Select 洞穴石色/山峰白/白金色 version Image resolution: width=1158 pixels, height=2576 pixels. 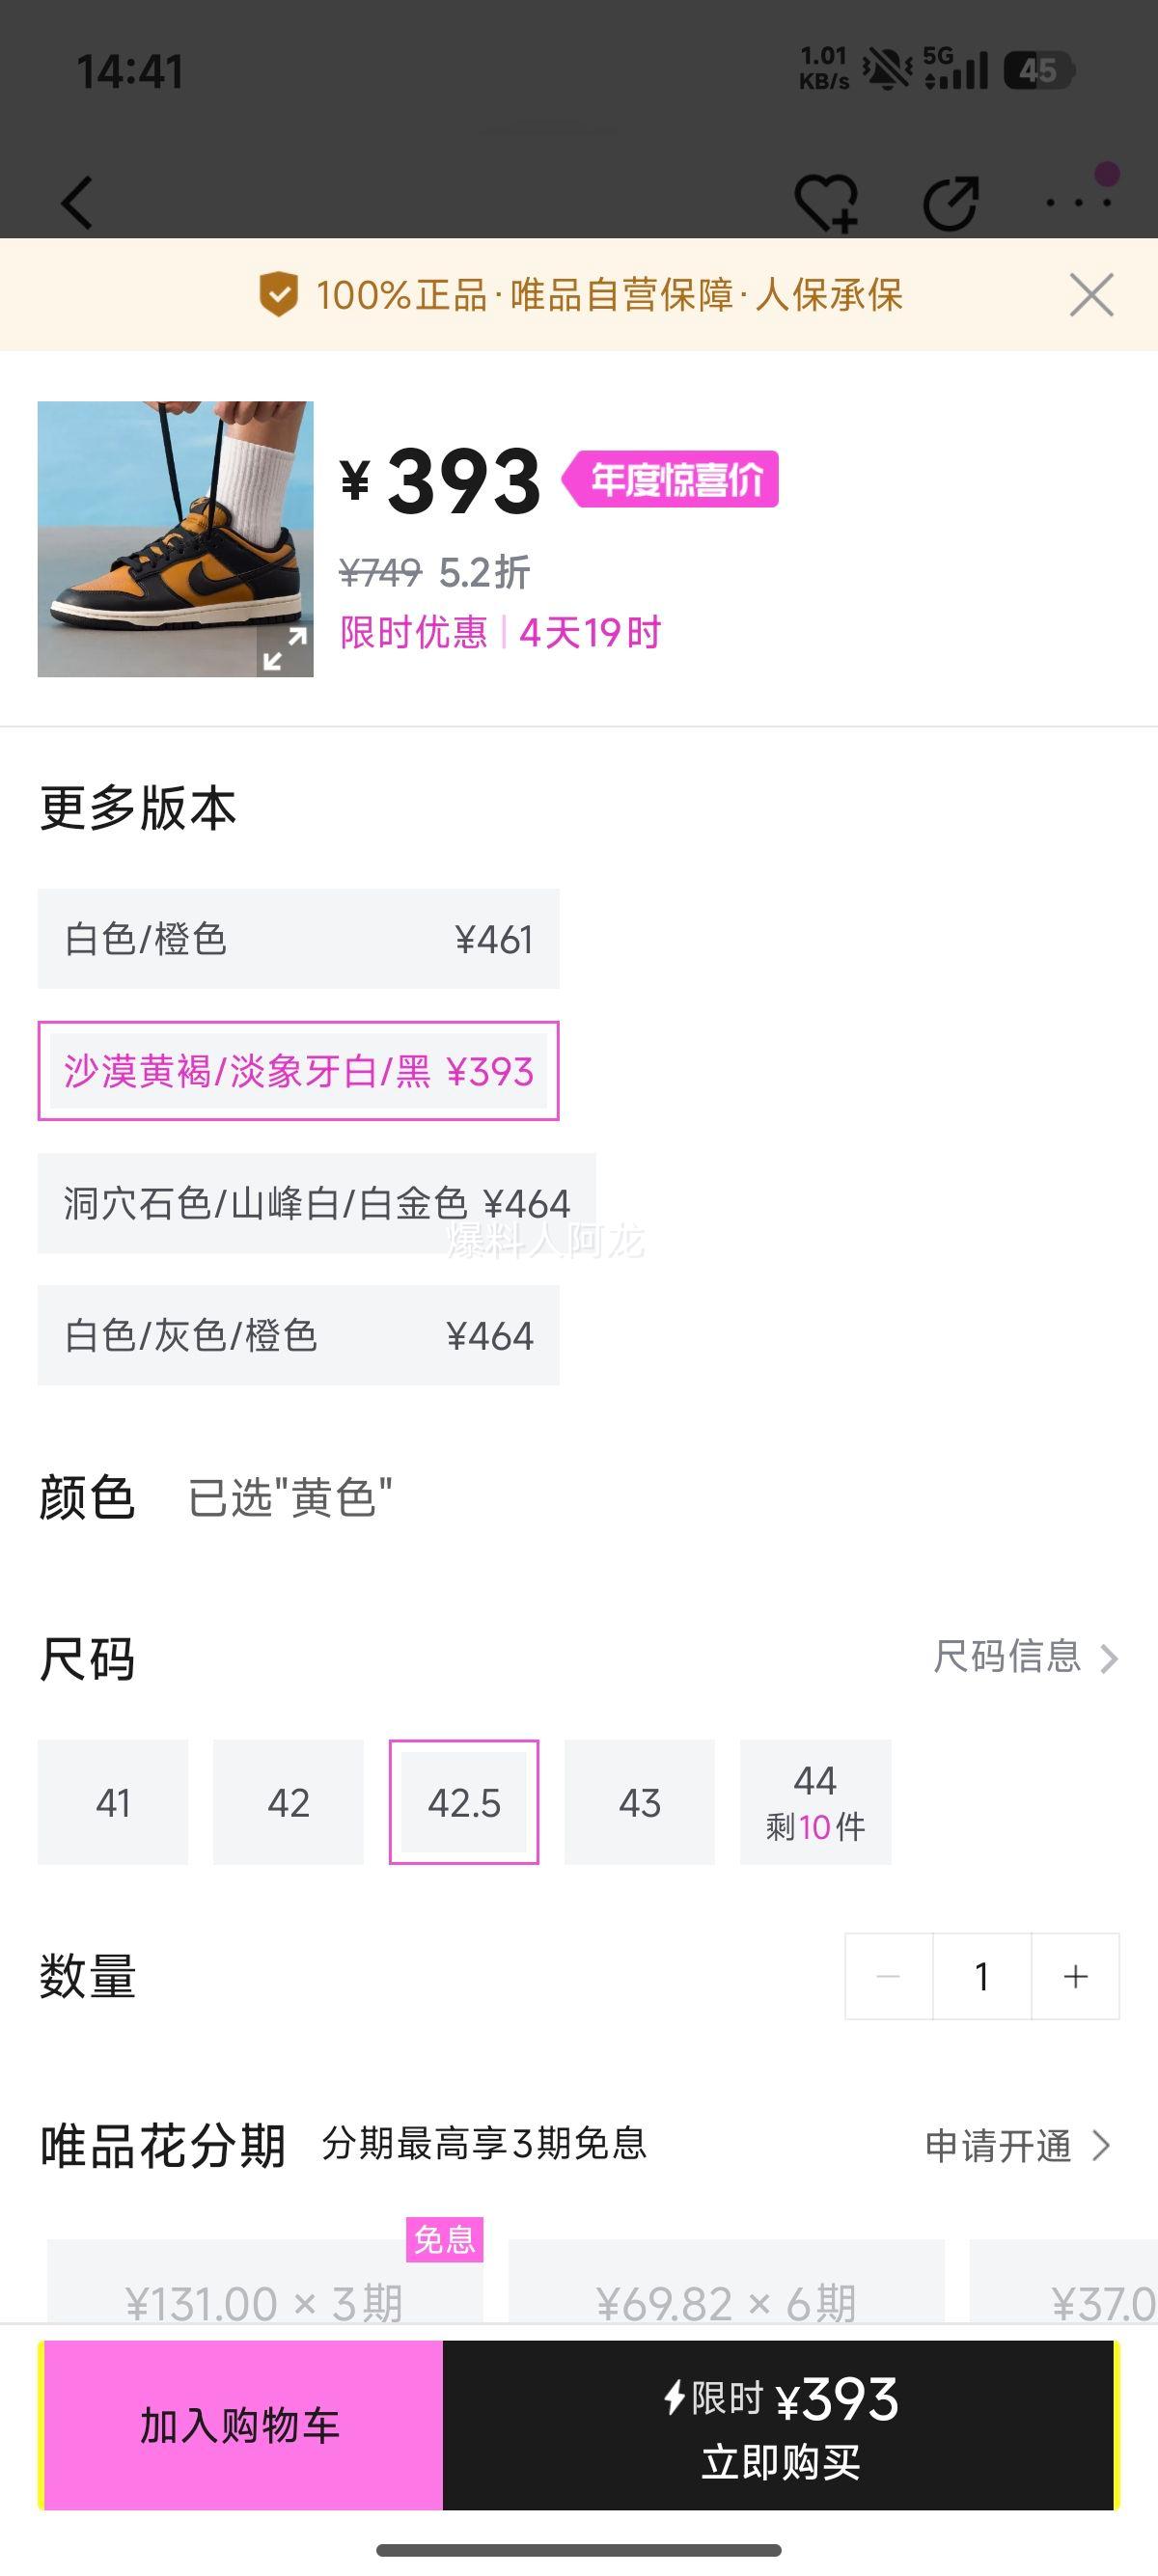(x=316, y=1203)
